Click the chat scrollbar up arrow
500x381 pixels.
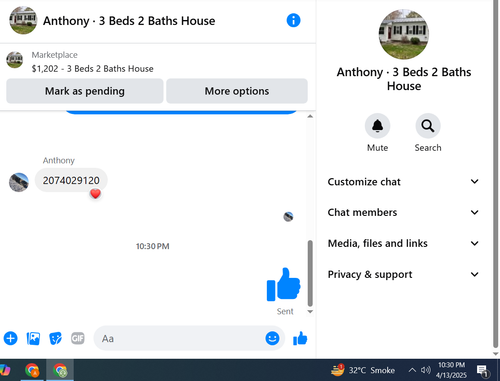(x=310, y=116)
